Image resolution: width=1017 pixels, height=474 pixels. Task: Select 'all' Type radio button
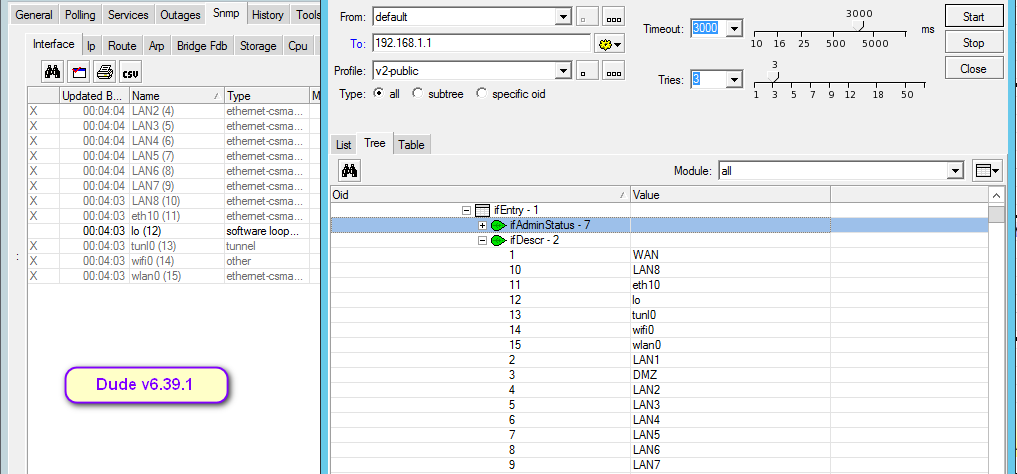click(378, 93)
